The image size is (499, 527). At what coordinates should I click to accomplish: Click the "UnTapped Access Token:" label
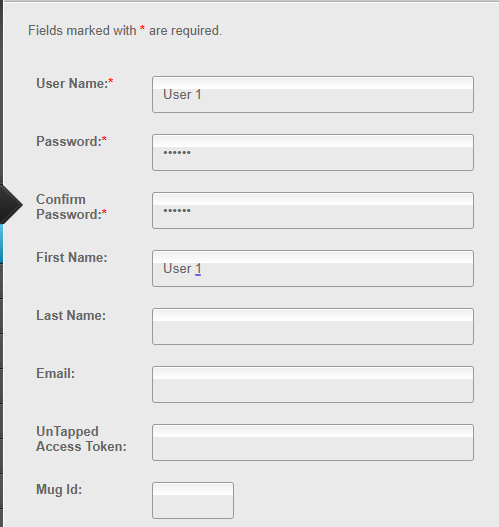81,439
